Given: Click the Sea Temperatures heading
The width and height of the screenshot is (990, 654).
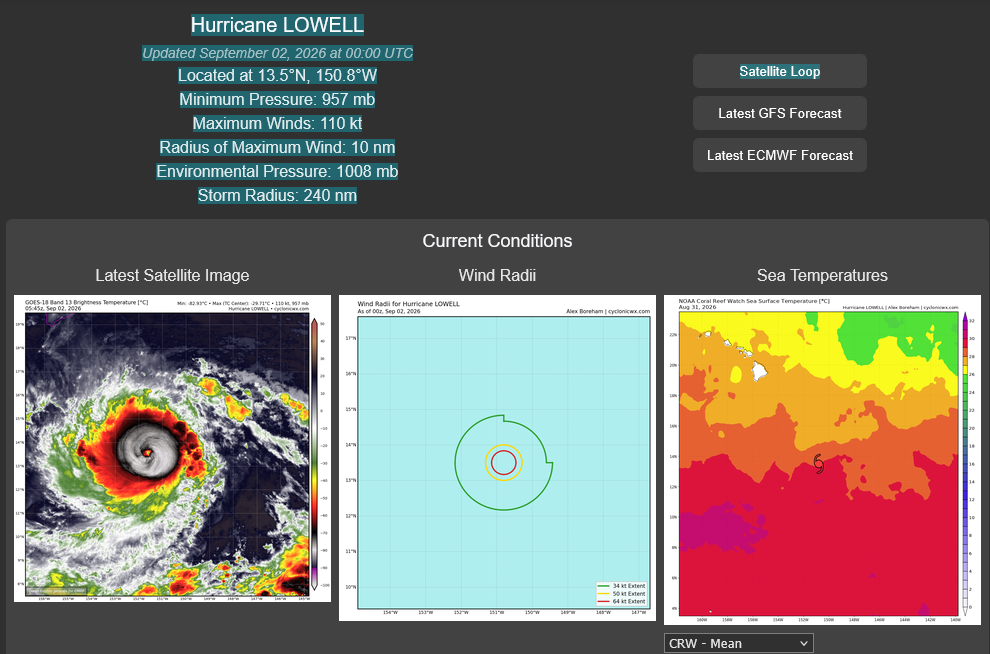Looking at the screenshot, I should [x=822, y=276].
